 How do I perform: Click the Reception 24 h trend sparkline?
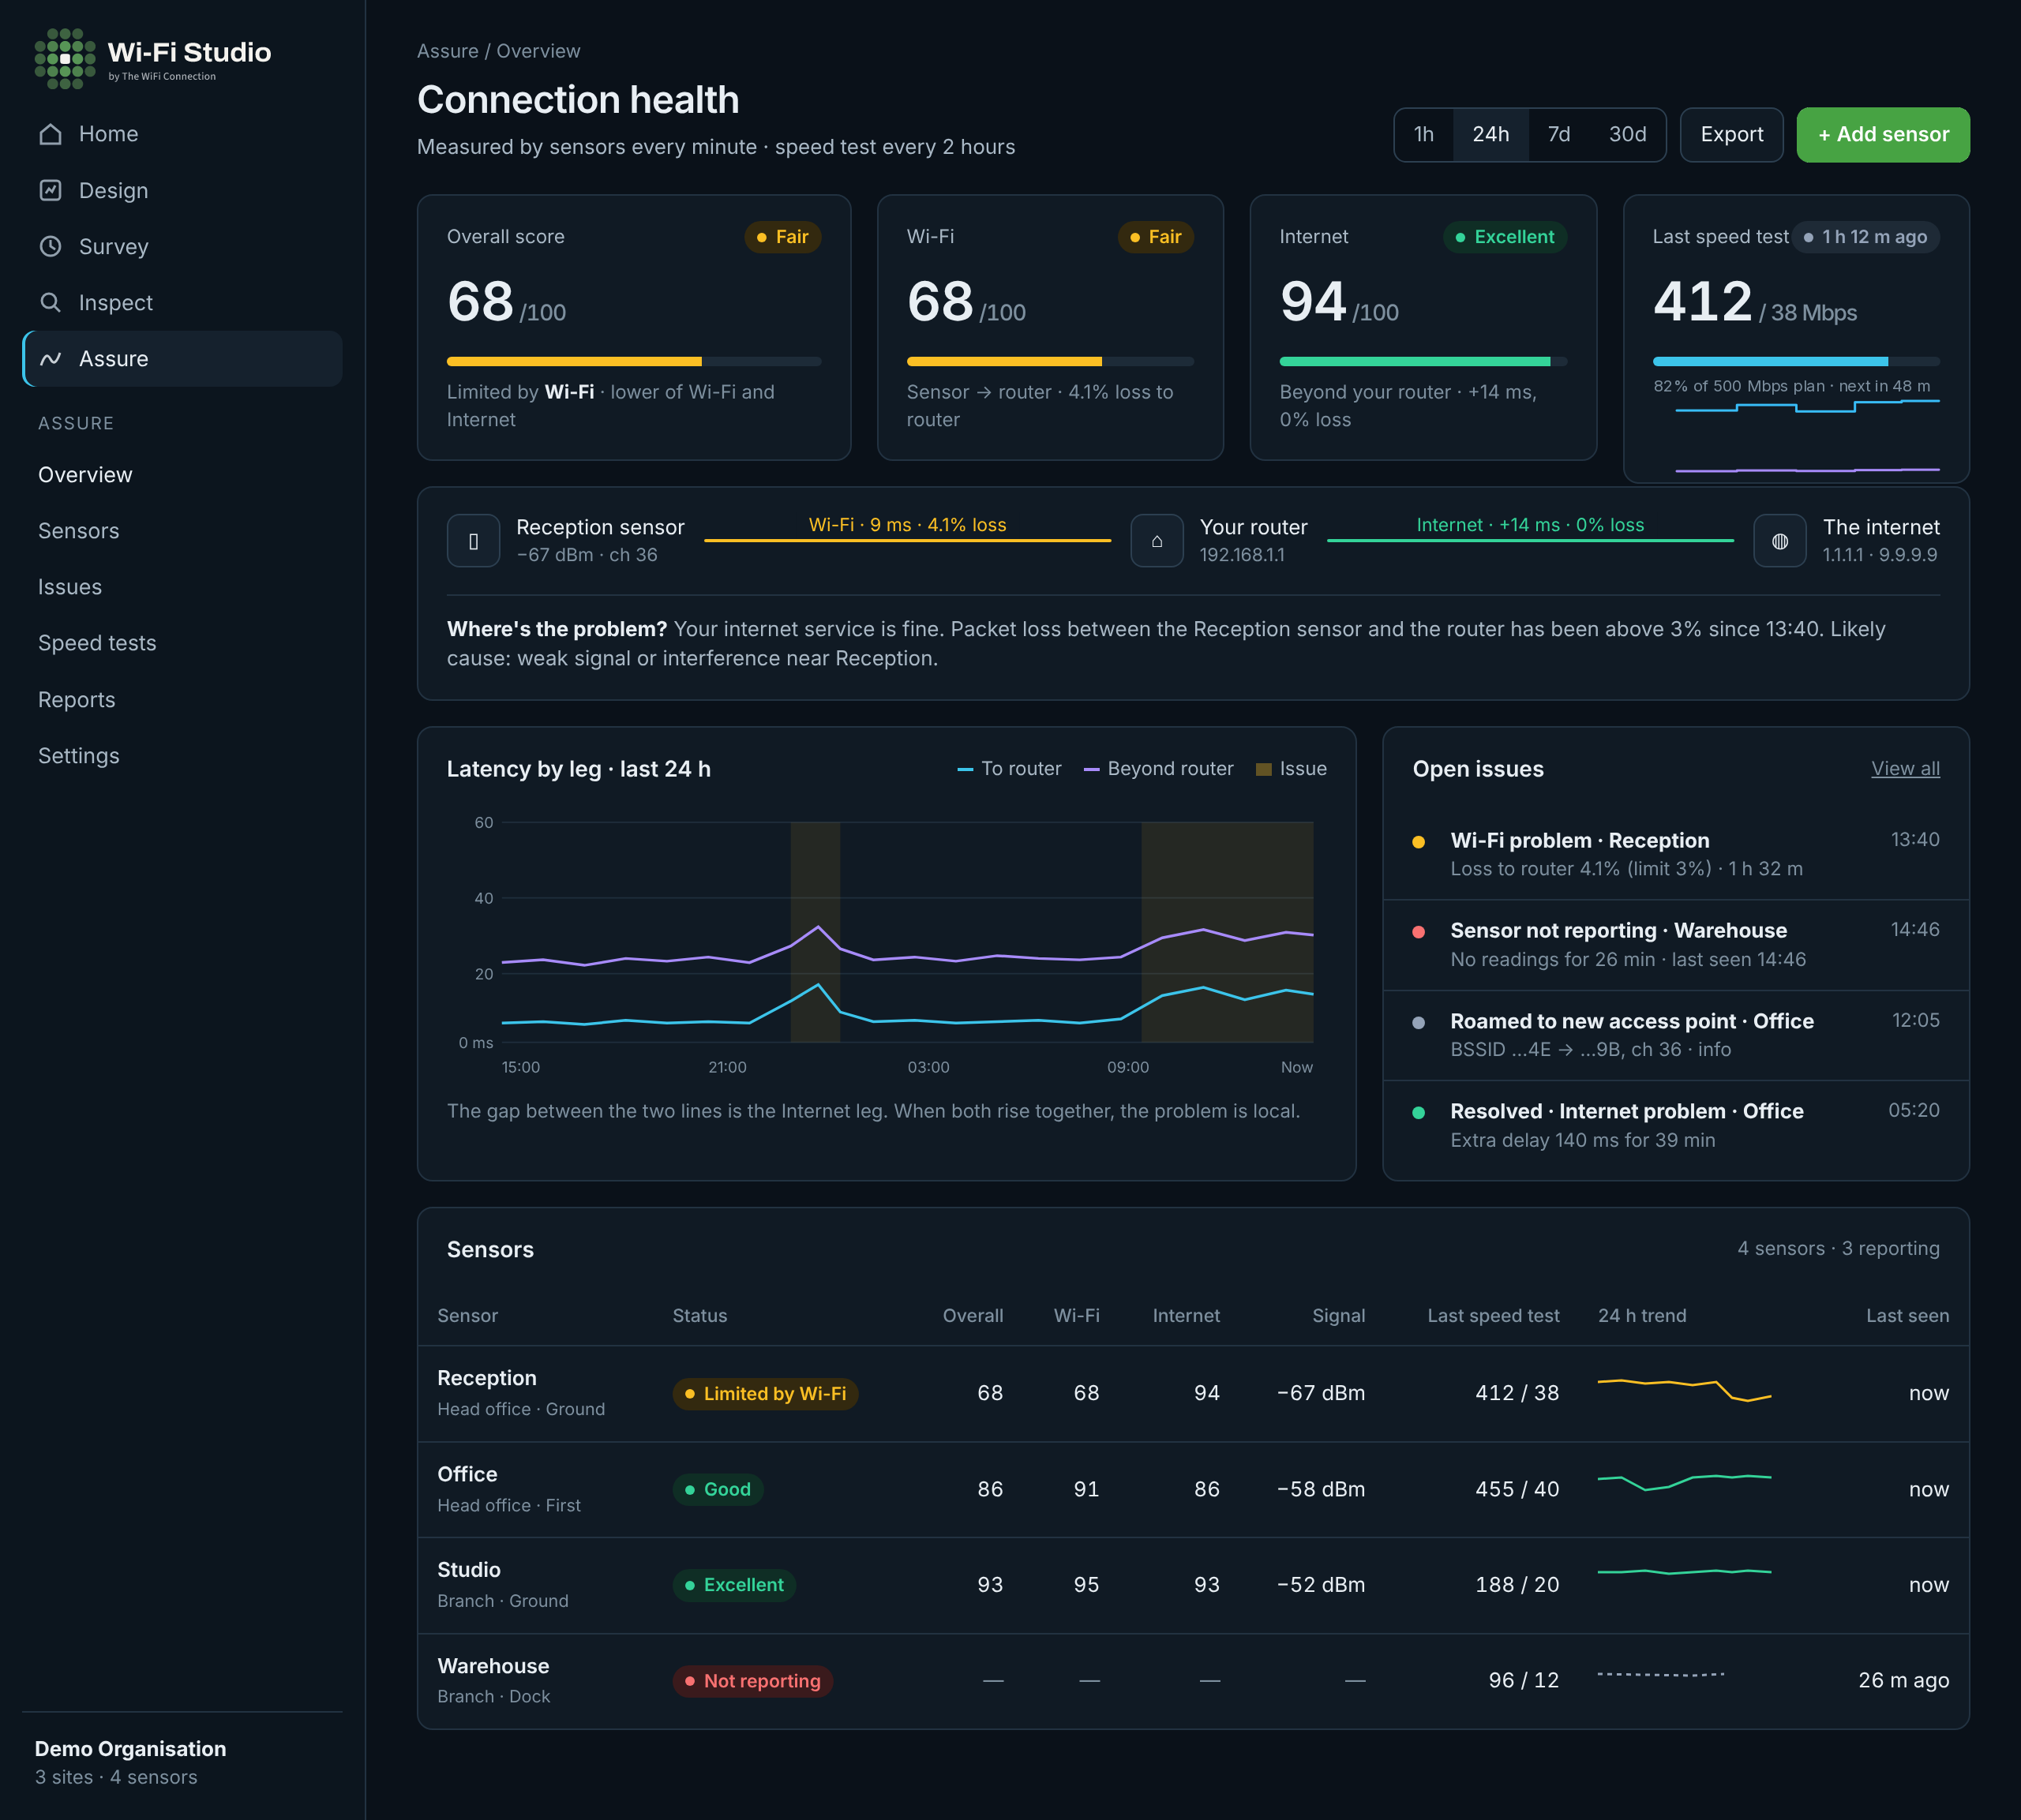1684,1390
